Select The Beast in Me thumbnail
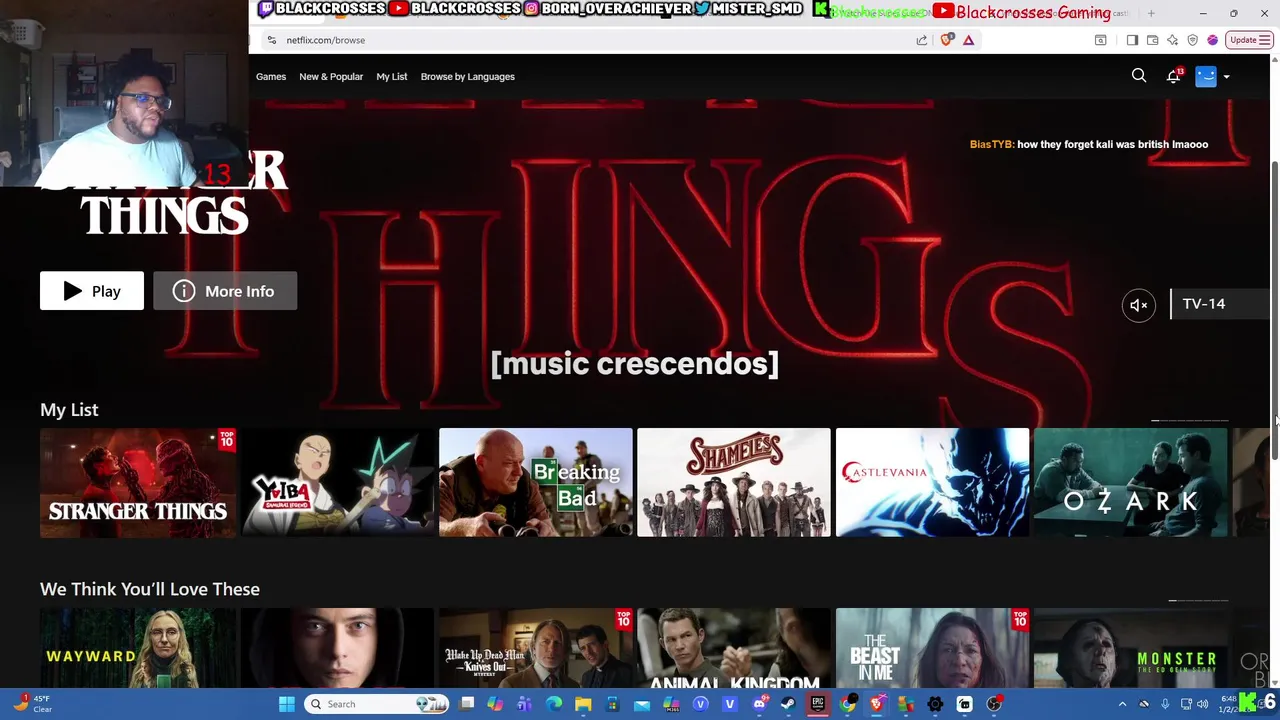Screen dimensions: 1280x720 click(x=932, y=648)
